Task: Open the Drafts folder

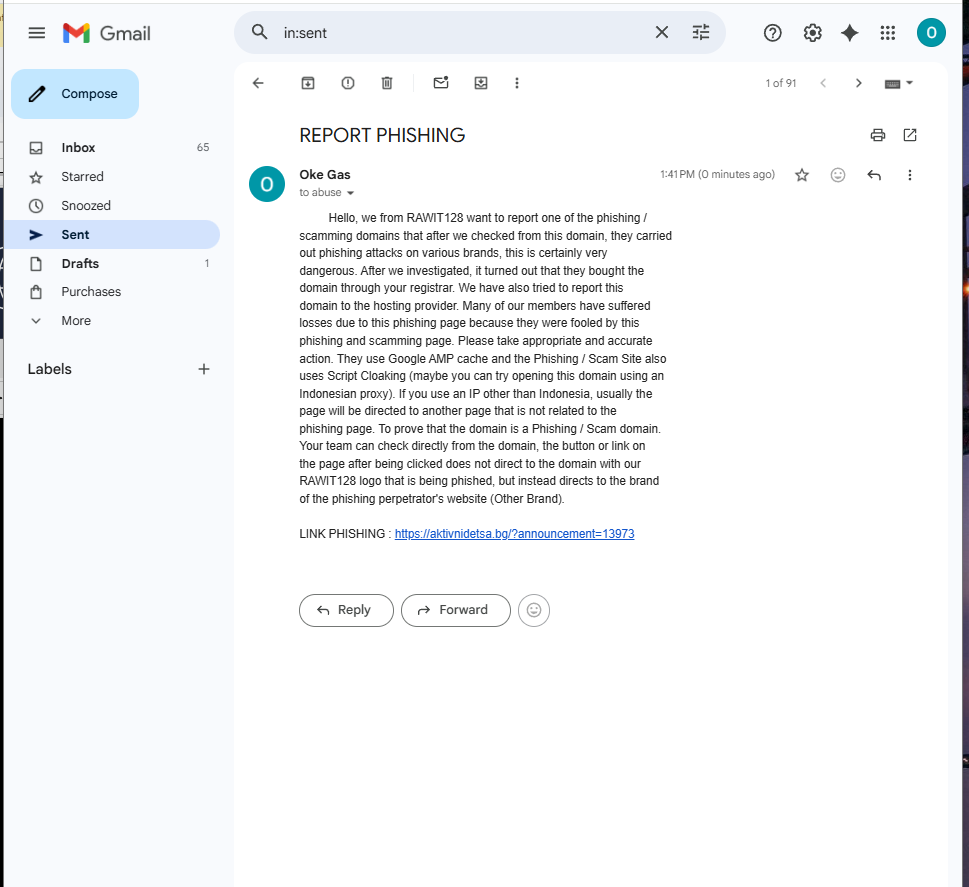Action: [112, 263]
